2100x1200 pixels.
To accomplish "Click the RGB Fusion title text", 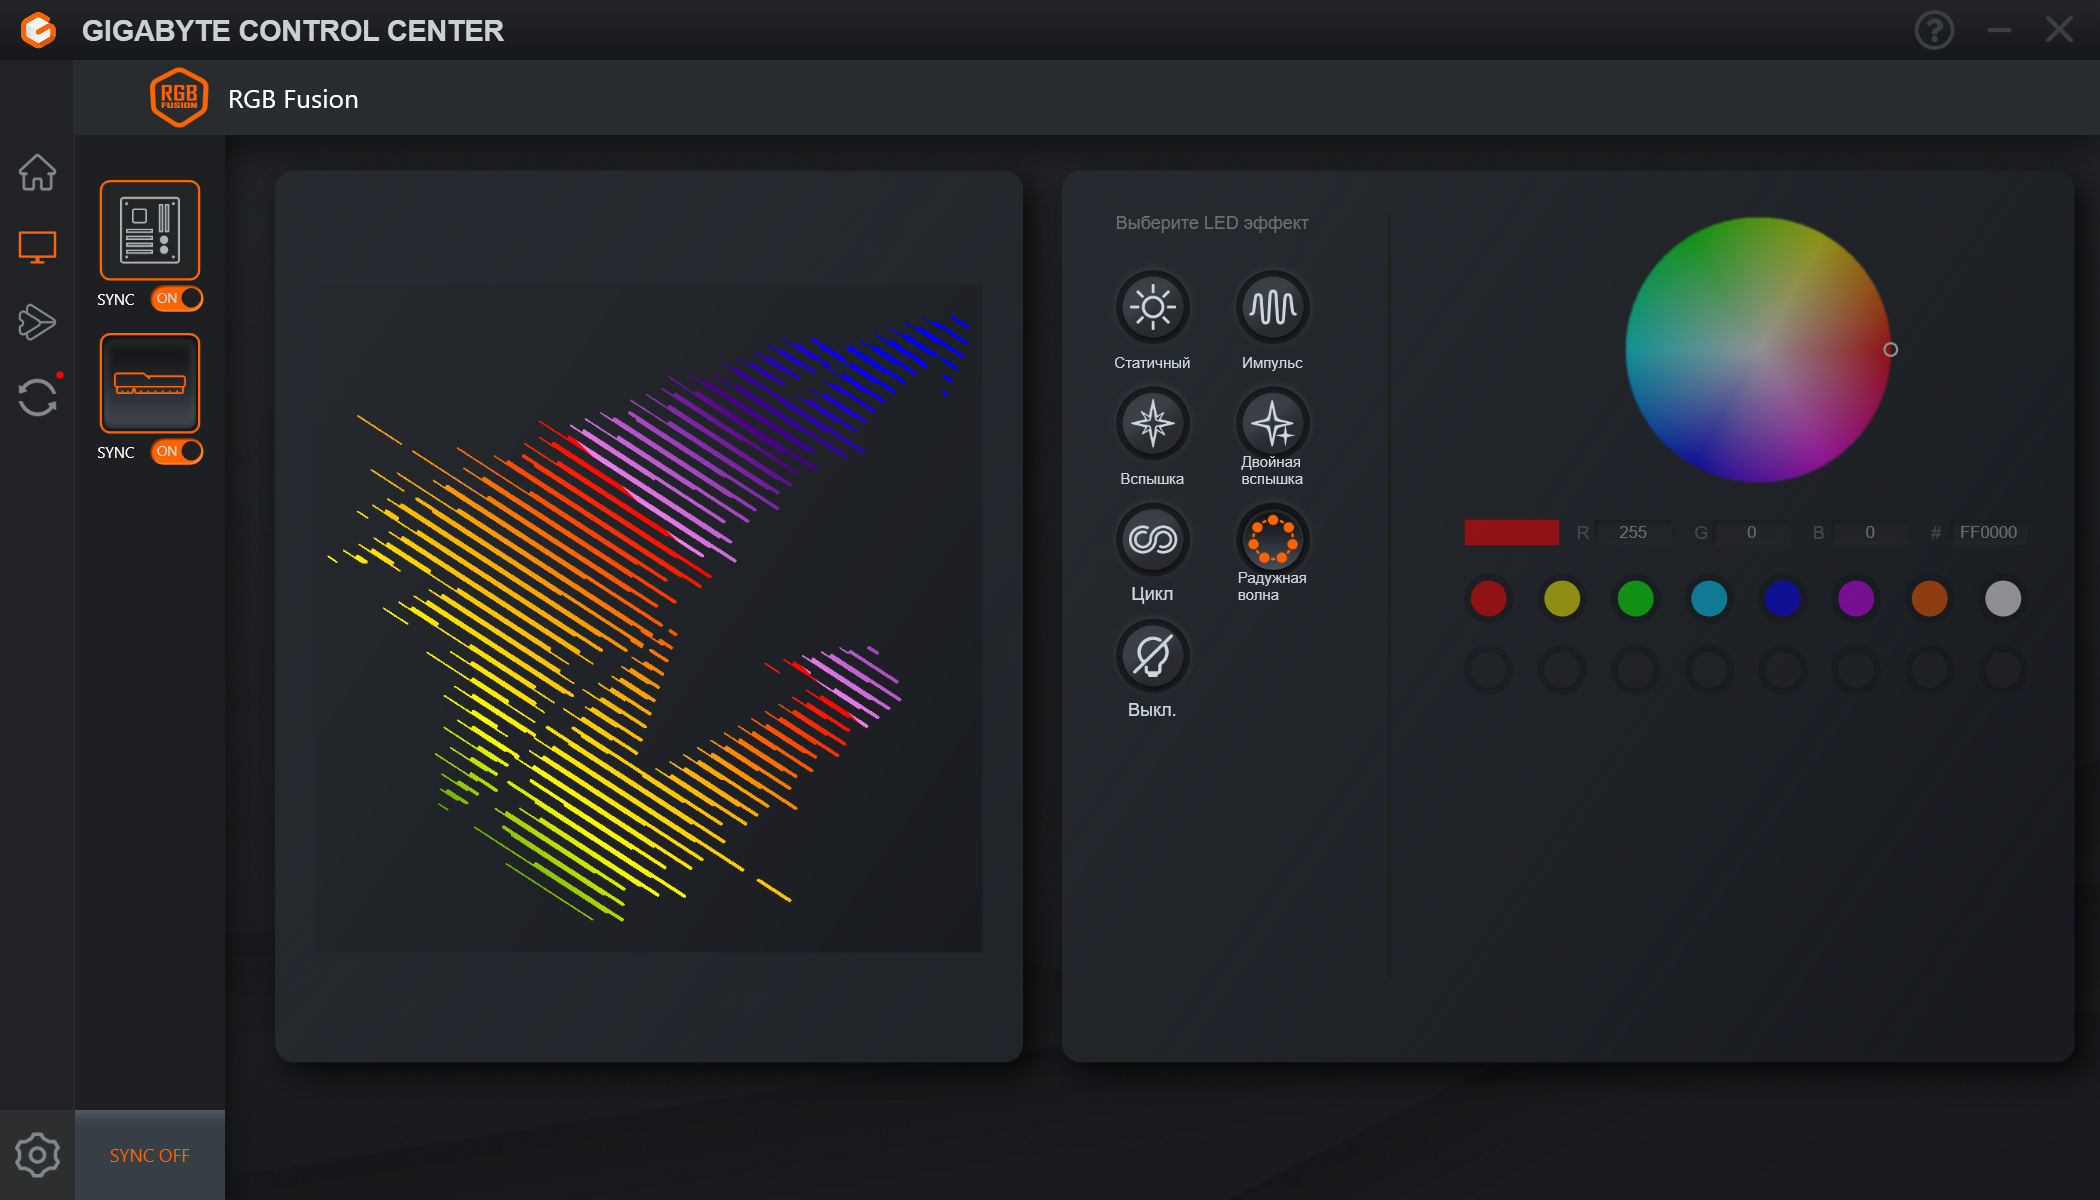I will point(293,99).
